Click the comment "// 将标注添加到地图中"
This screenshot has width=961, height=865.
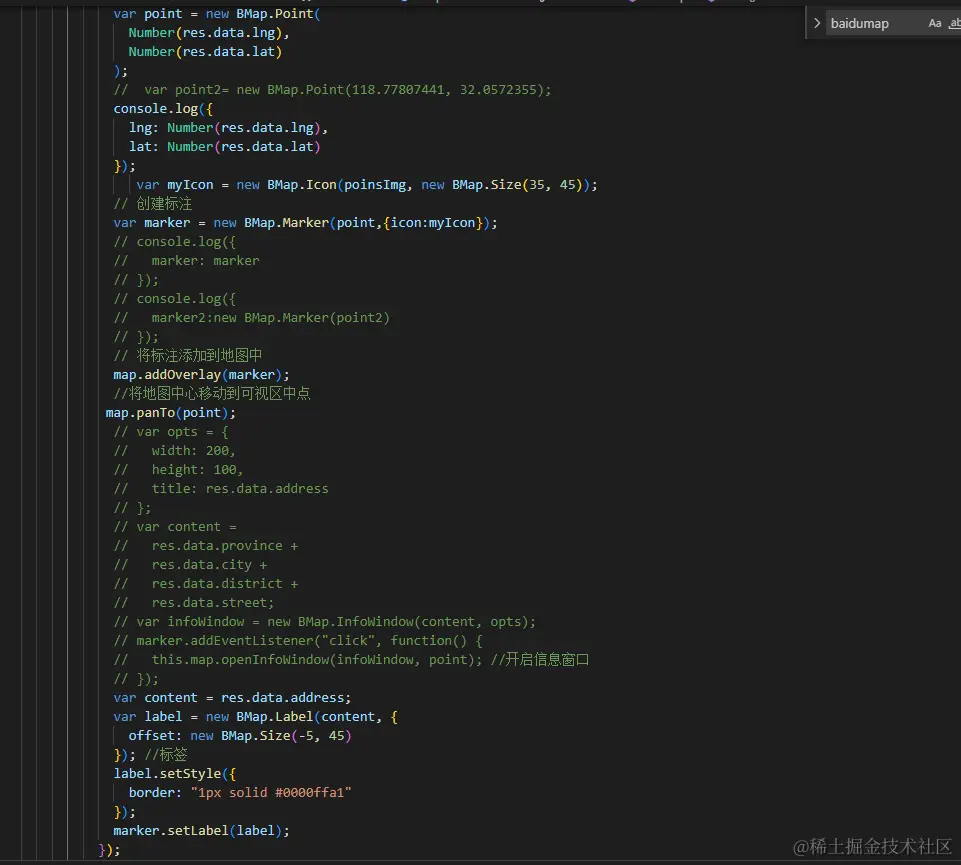coord(188,355)
